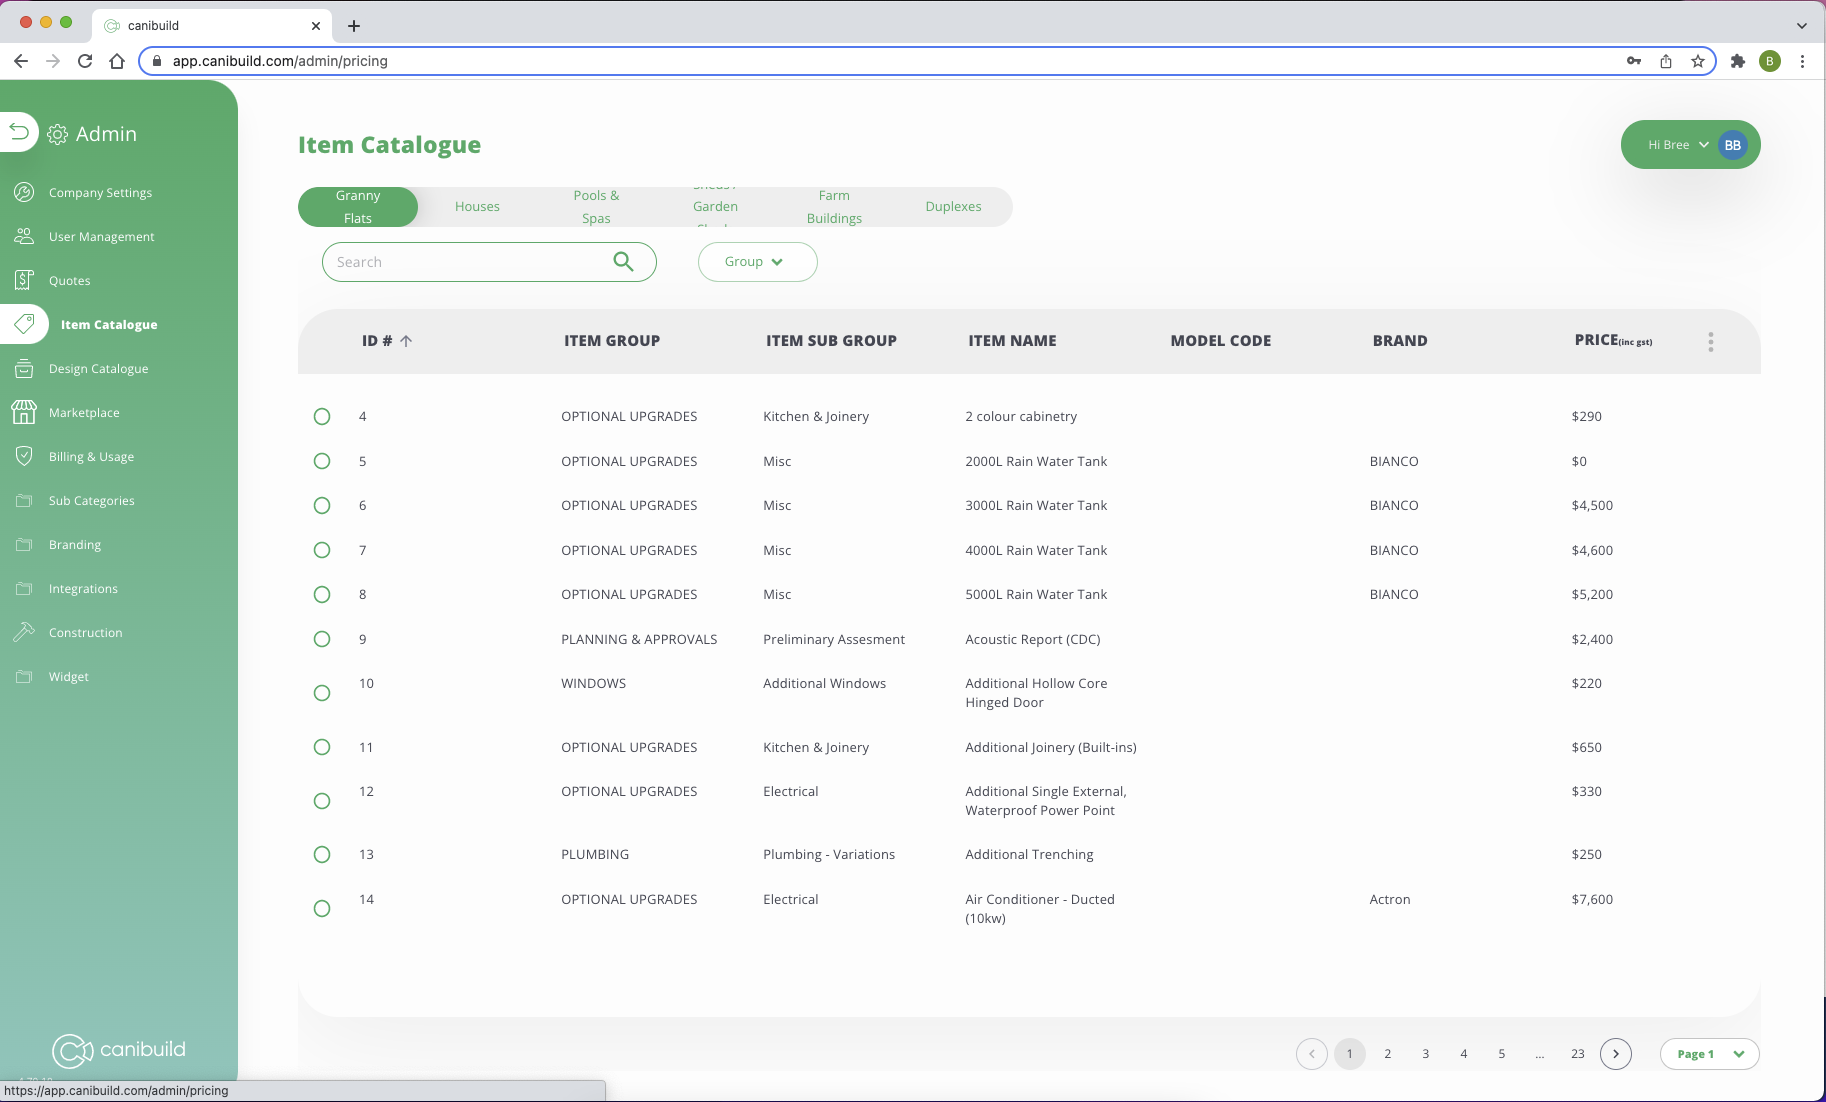Click the search magnifier icon

623,261
